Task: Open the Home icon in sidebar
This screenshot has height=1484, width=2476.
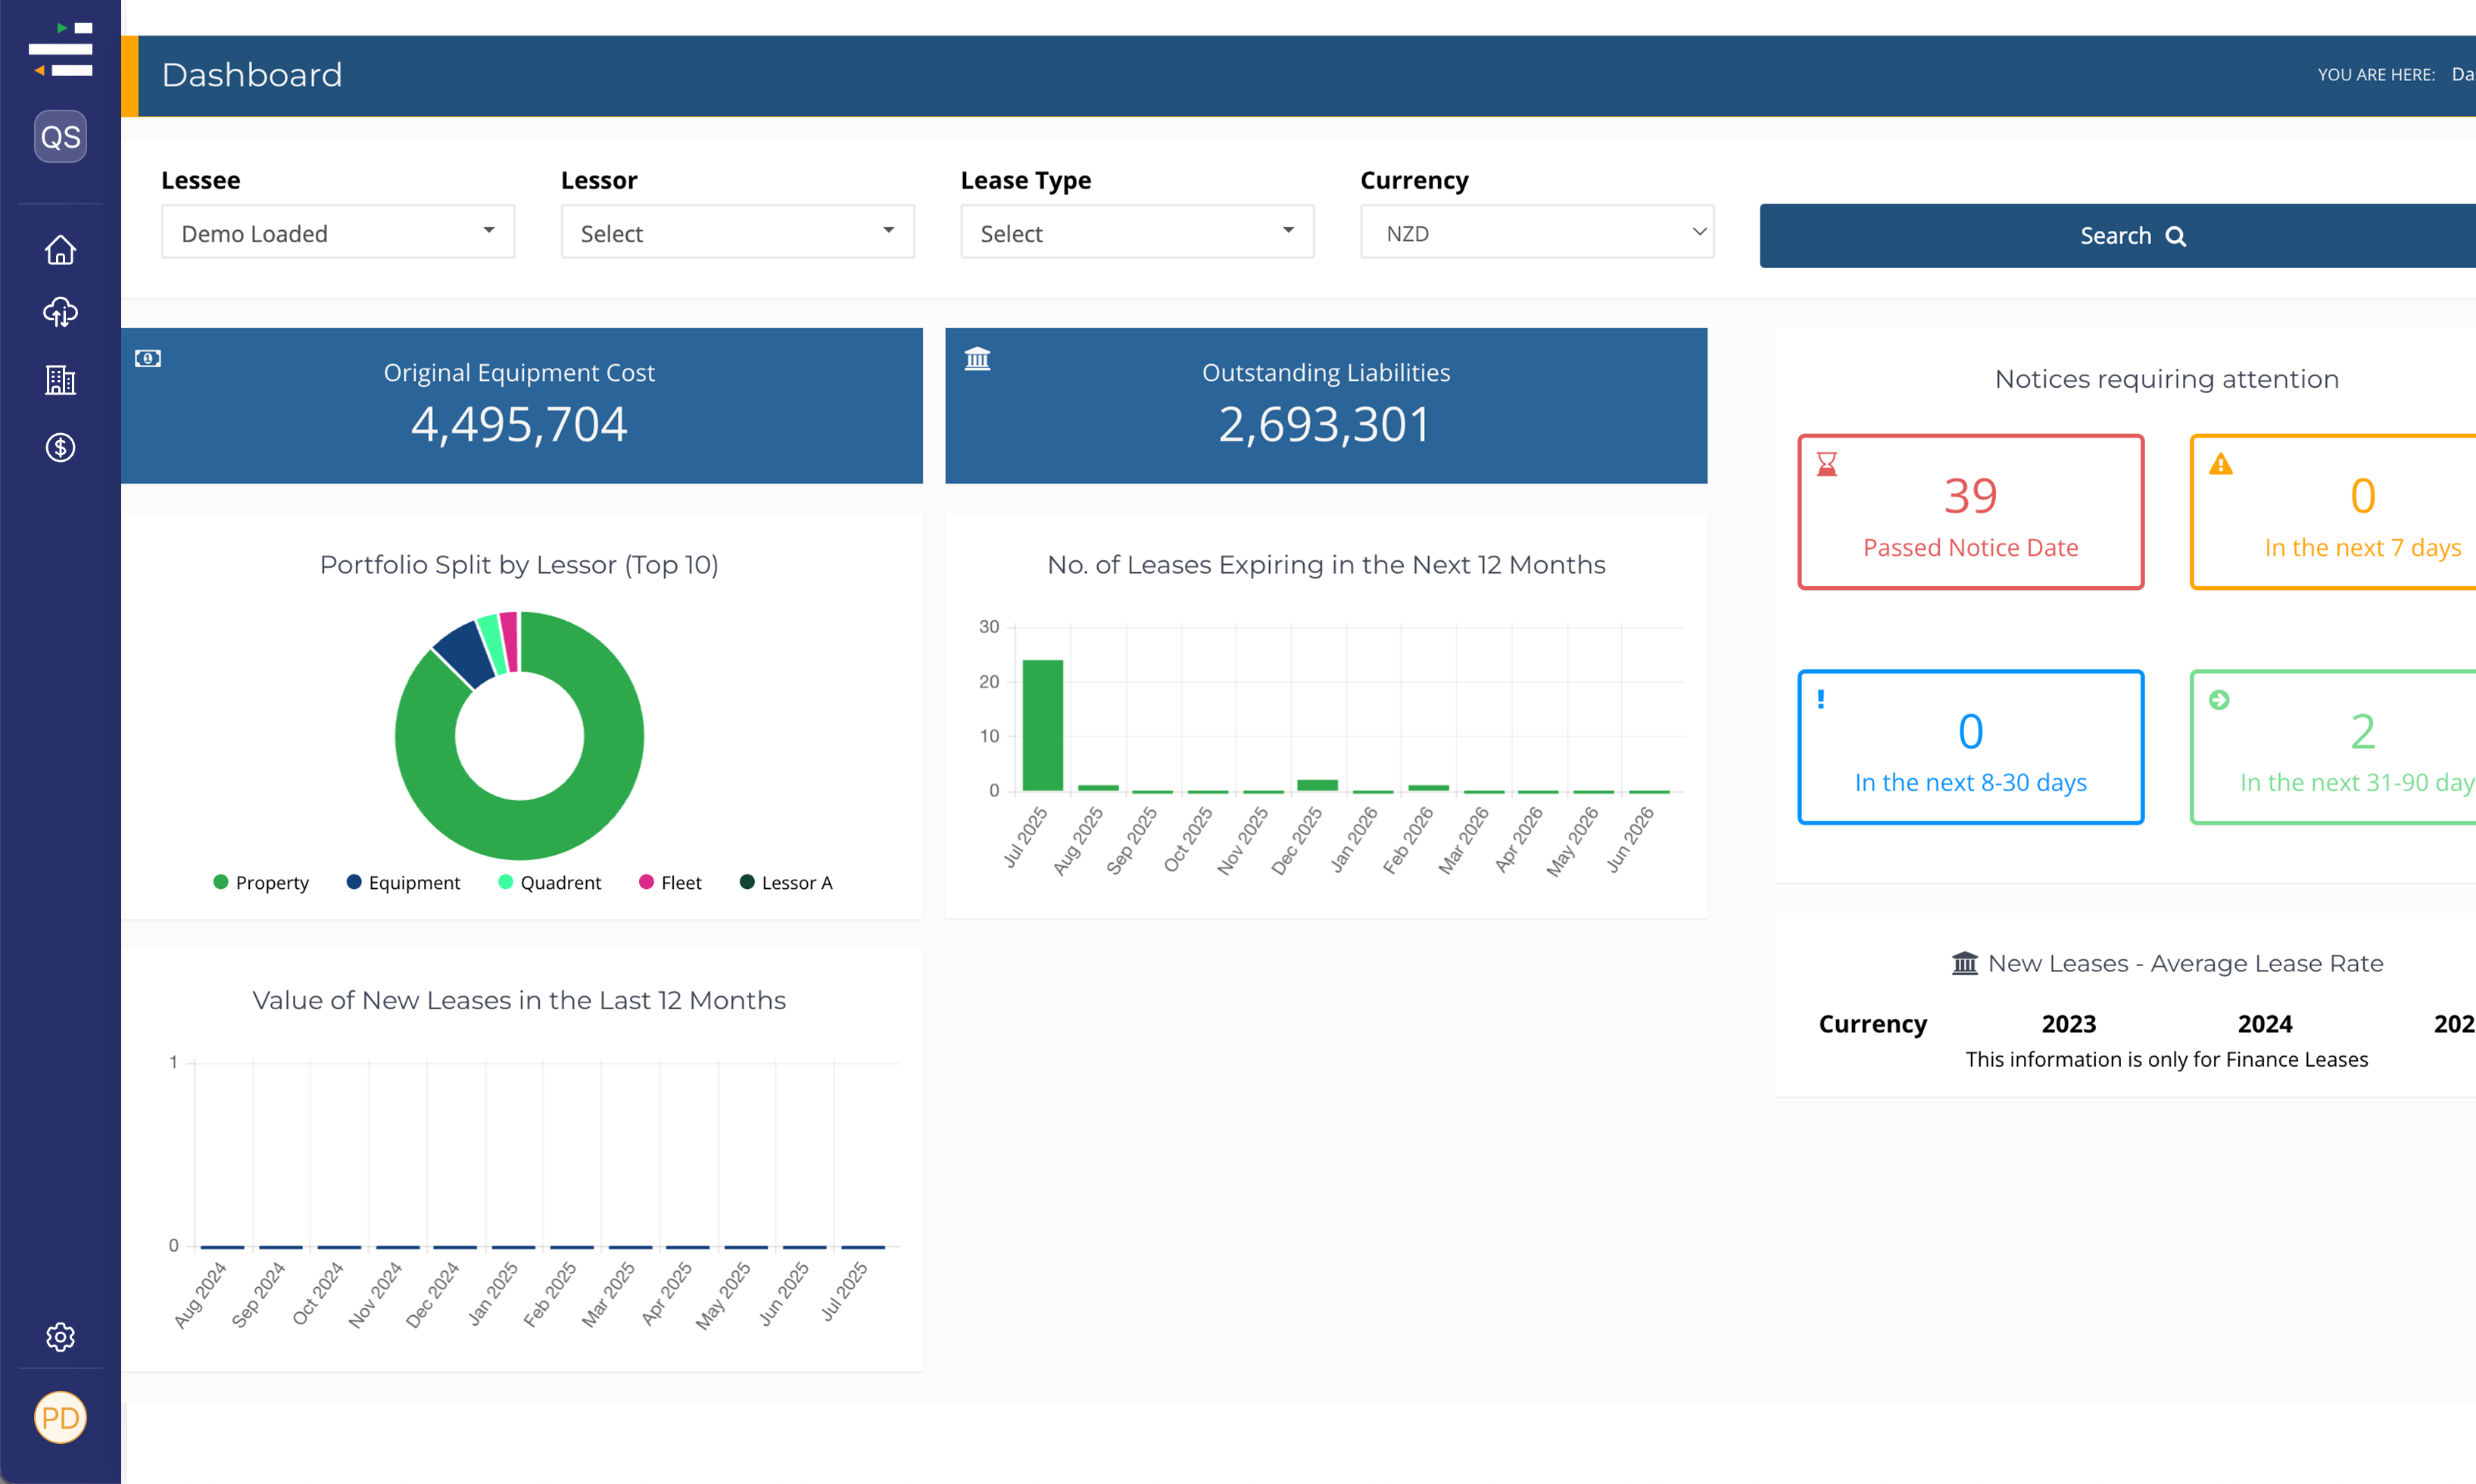Action: tap(60, 249)
